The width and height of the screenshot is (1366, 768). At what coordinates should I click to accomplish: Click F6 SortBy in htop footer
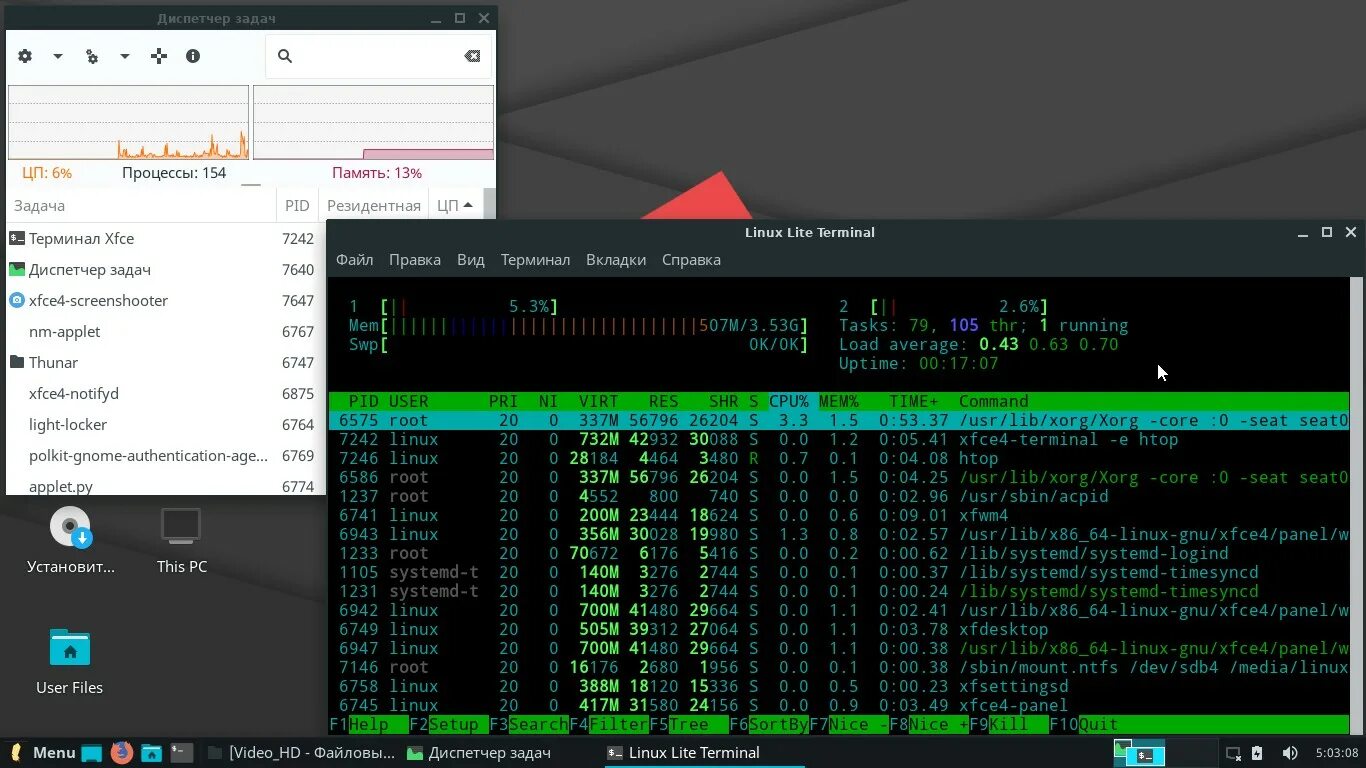(x=768, y=724)
